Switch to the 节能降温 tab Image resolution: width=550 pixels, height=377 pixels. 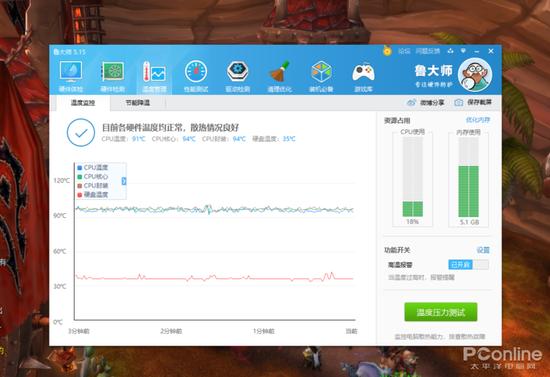click(x=138, y=103)
